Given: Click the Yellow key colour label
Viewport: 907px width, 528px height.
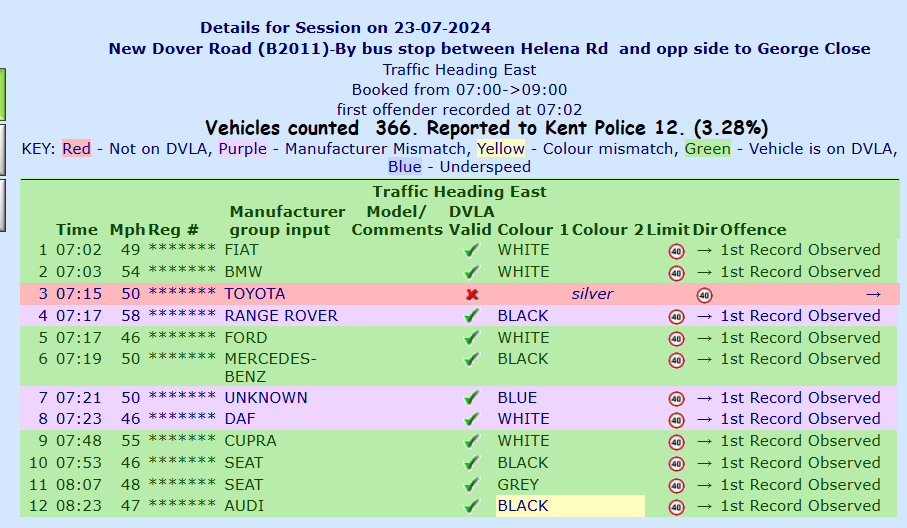Looking at the screenshot, I should 500,149.
